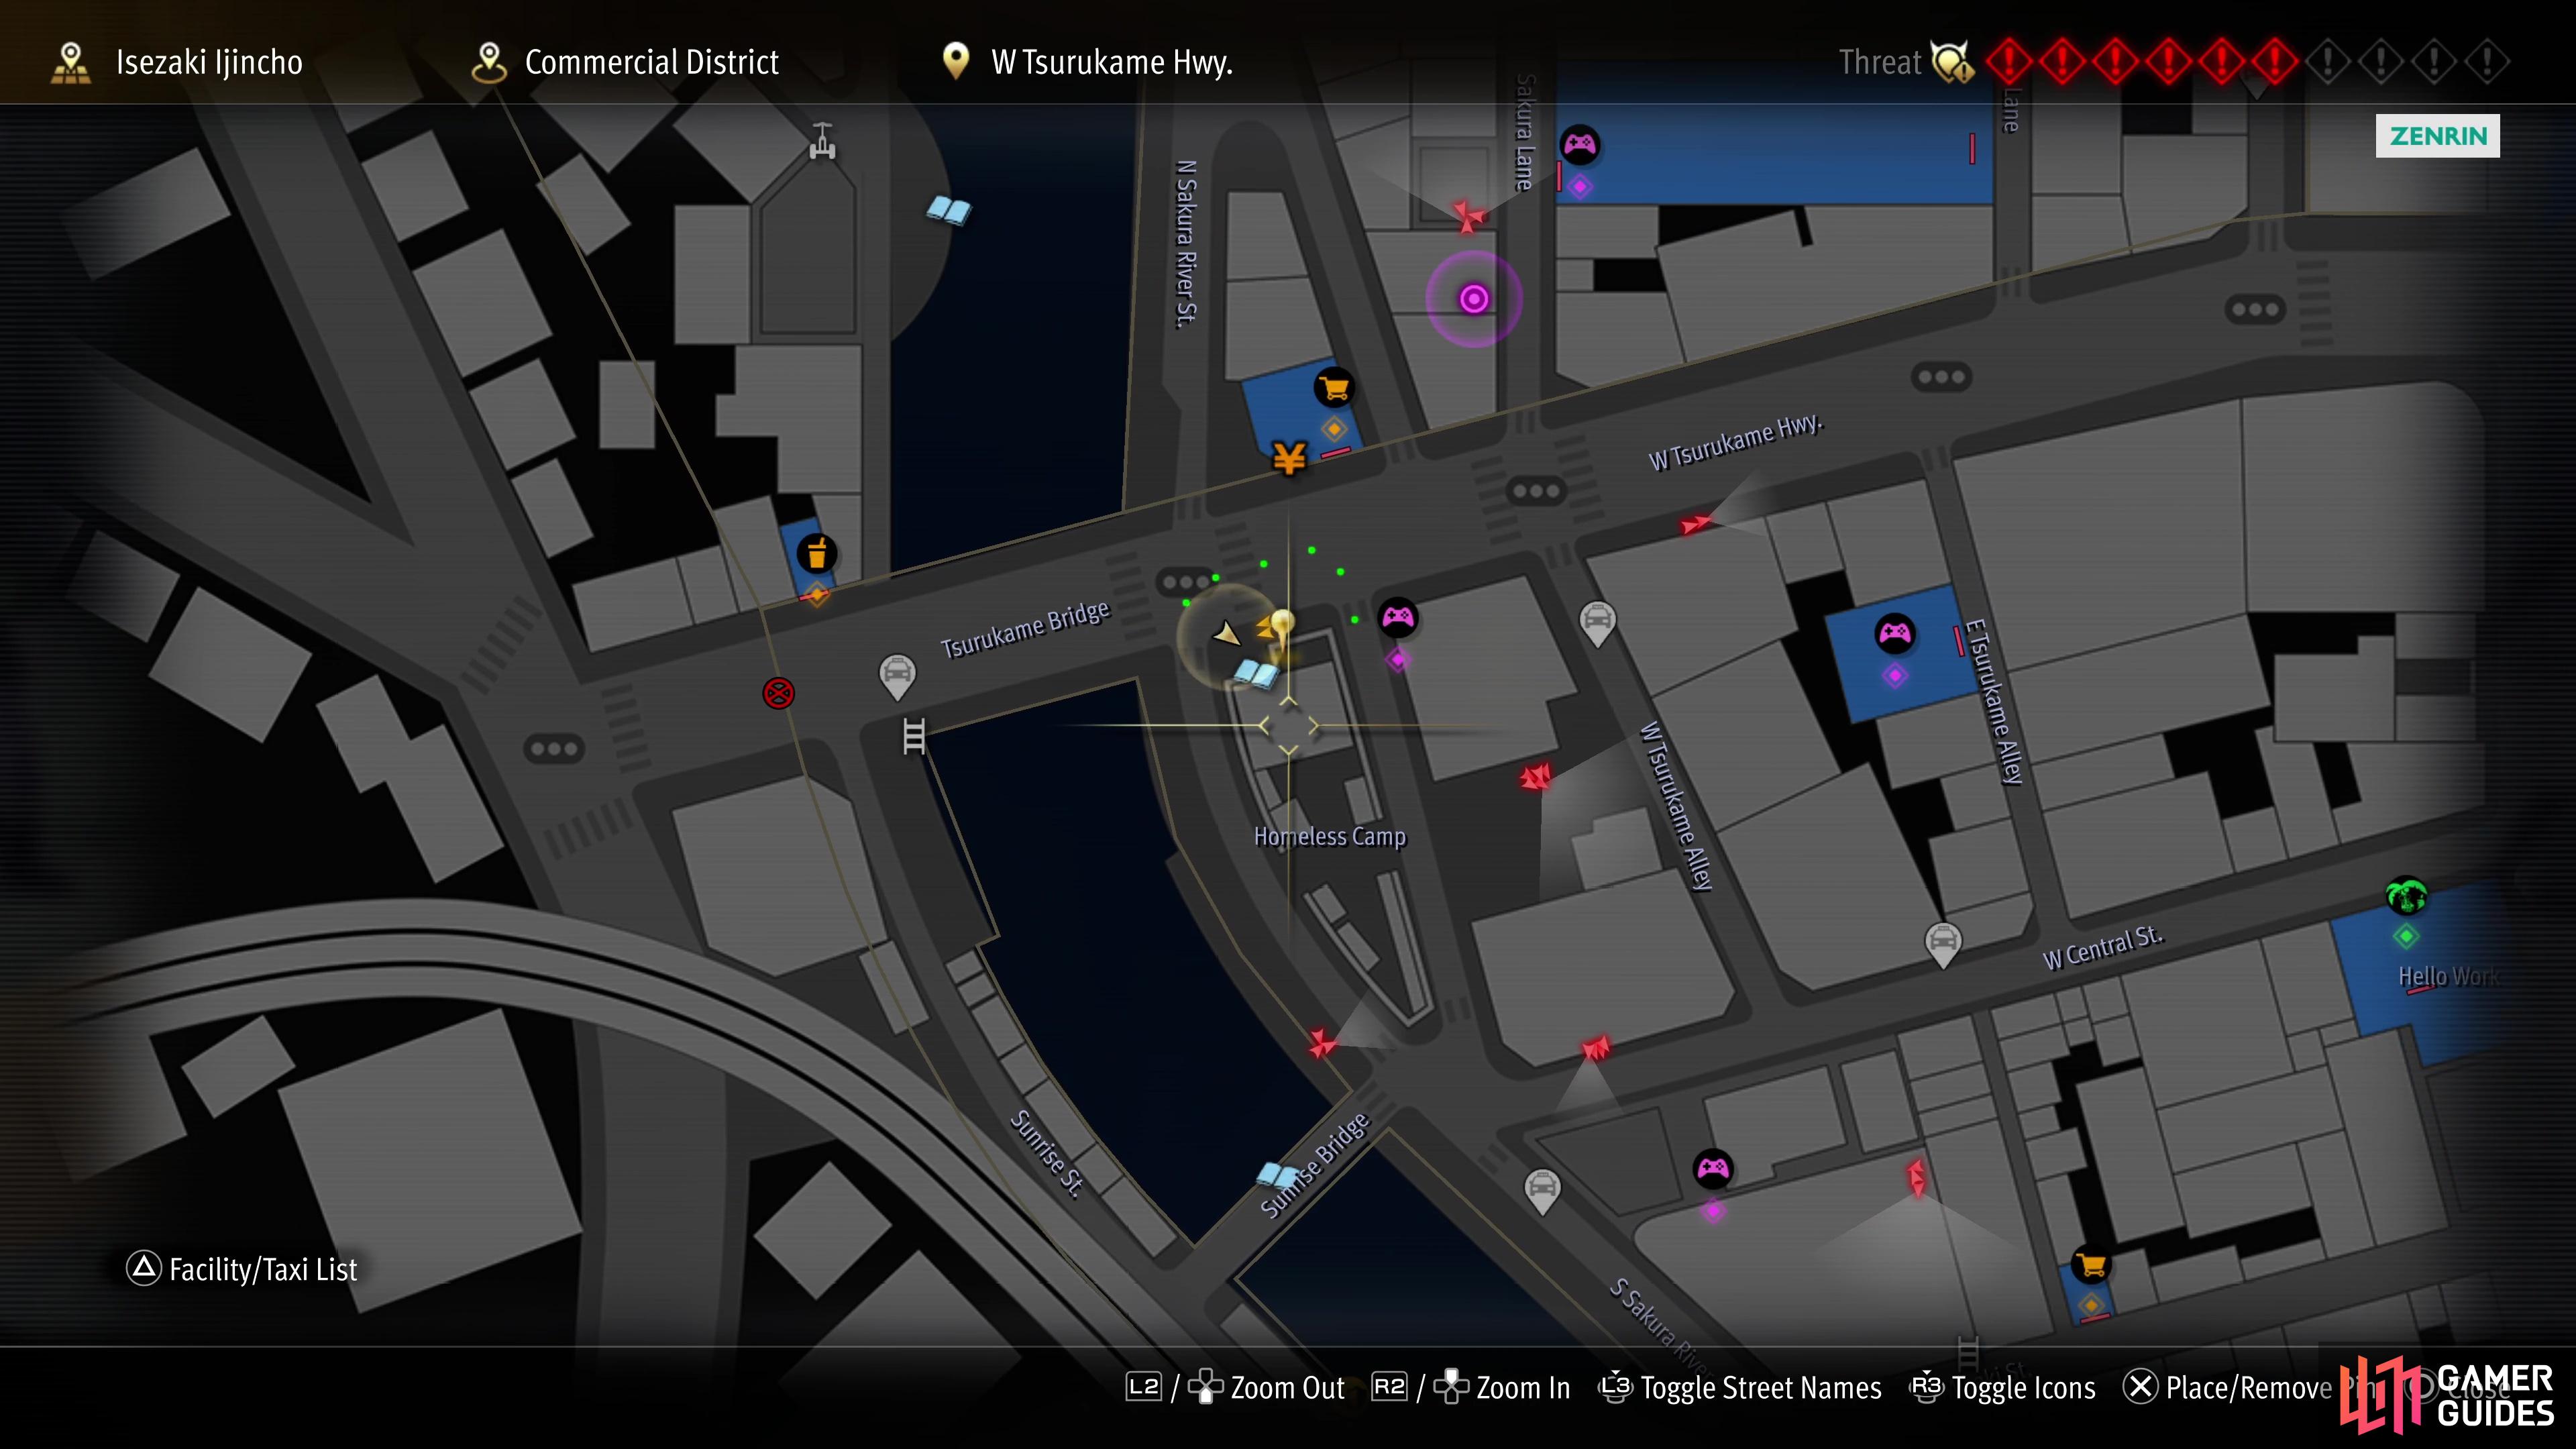This screenshot has width=2576, height=1449.
Task: Click the Threat level demon icon
Action: coord(1952,62)
